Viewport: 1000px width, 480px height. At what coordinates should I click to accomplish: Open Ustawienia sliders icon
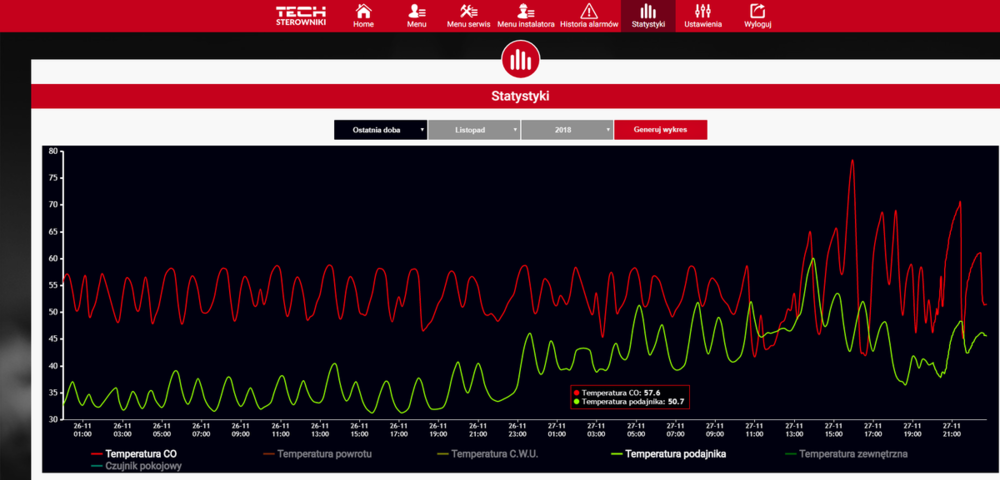pos(704,11)
